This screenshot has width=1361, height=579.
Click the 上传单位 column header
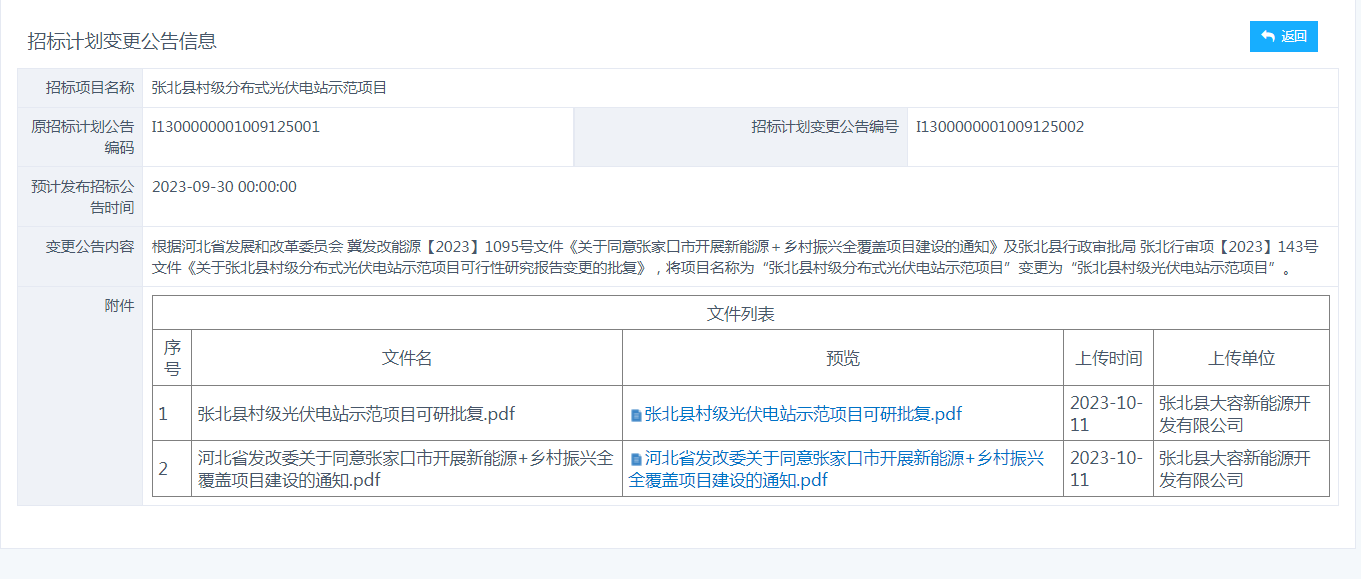[x=1241, y=358]
